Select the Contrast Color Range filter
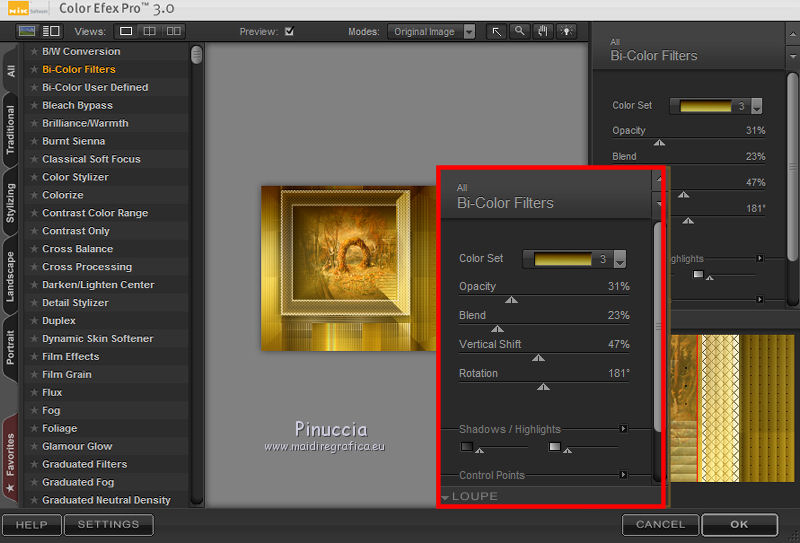 tap(95, 213)
